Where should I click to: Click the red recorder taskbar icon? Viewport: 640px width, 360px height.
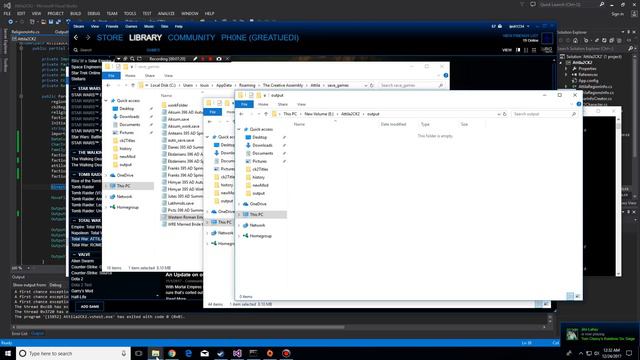(x=286, y=353)
